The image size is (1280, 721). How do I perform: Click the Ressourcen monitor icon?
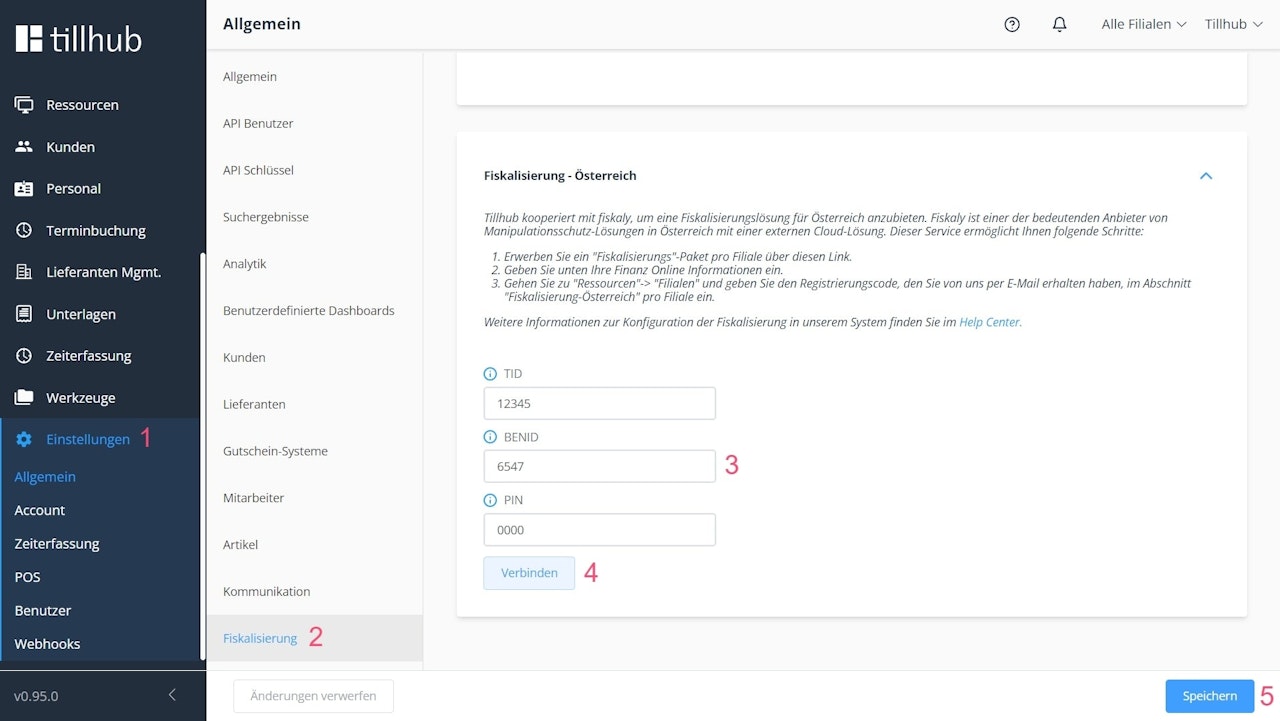24,105
